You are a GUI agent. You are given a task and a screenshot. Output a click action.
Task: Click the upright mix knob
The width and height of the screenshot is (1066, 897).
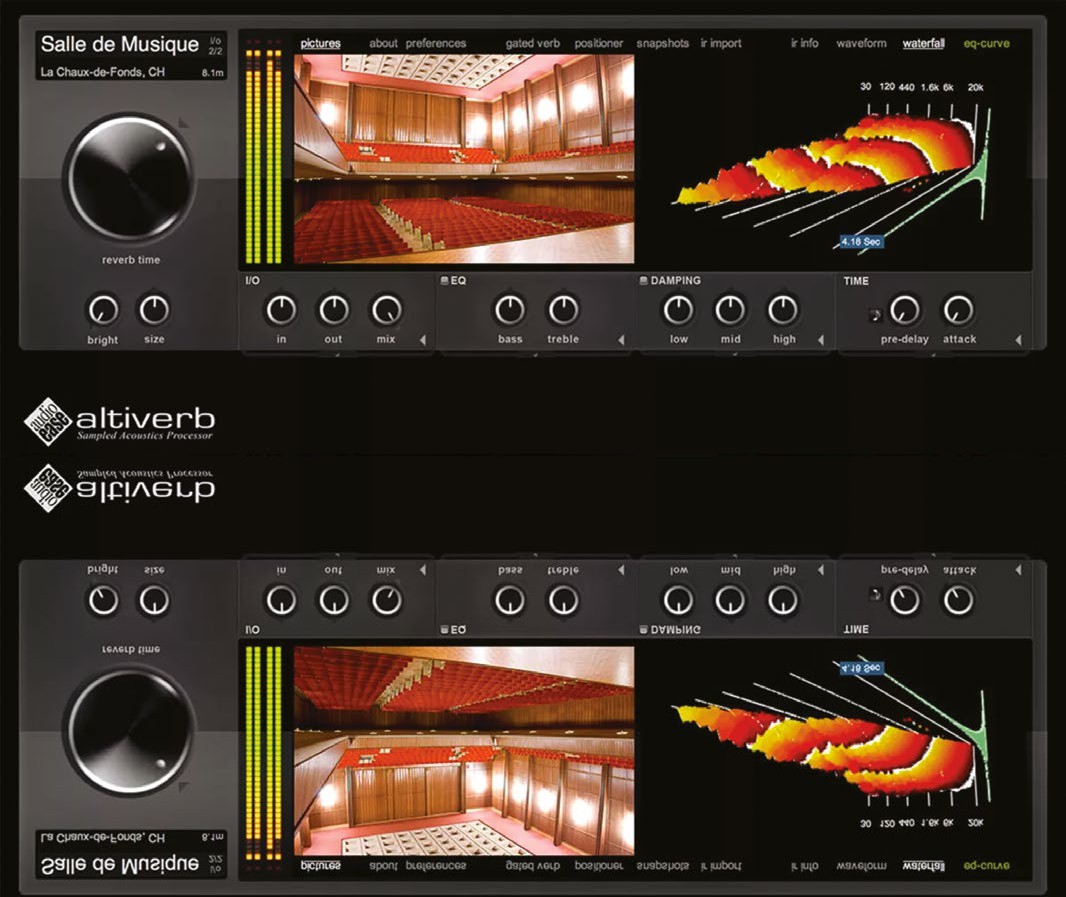tap(386, 310)
